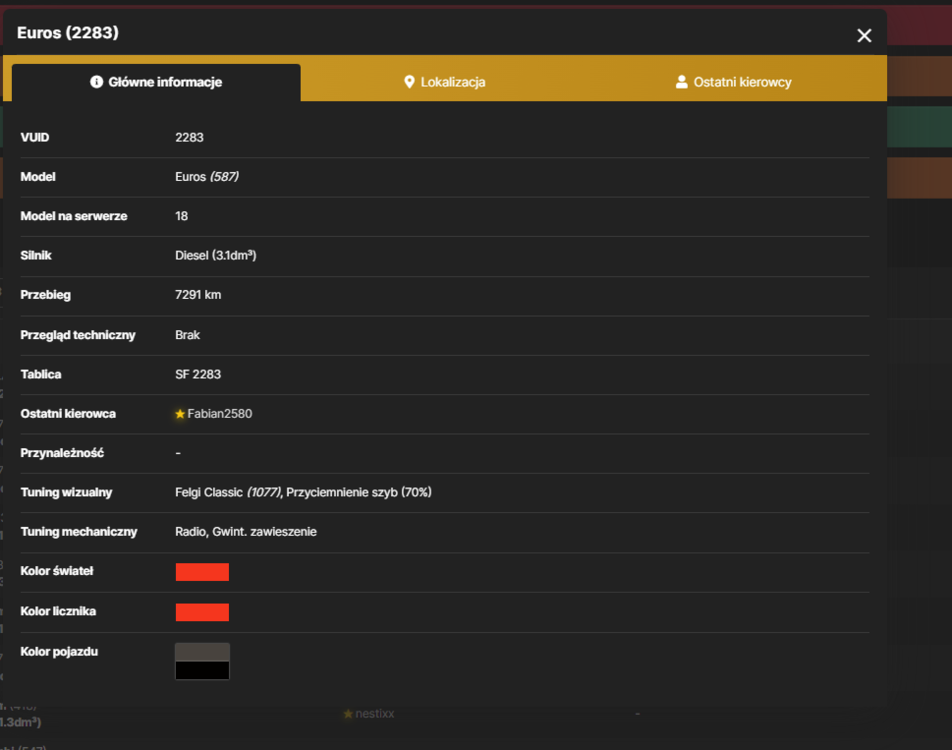Click the star icon next to nestixx
The image size is (952, 750).
point(348,714)
